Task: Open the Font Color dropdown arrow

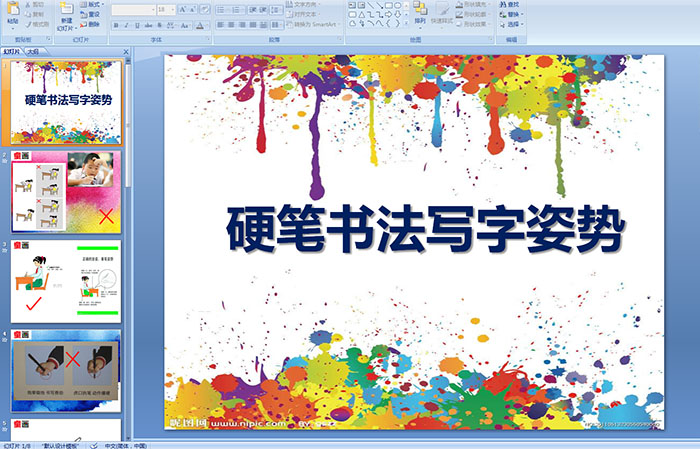Action: 207,25
